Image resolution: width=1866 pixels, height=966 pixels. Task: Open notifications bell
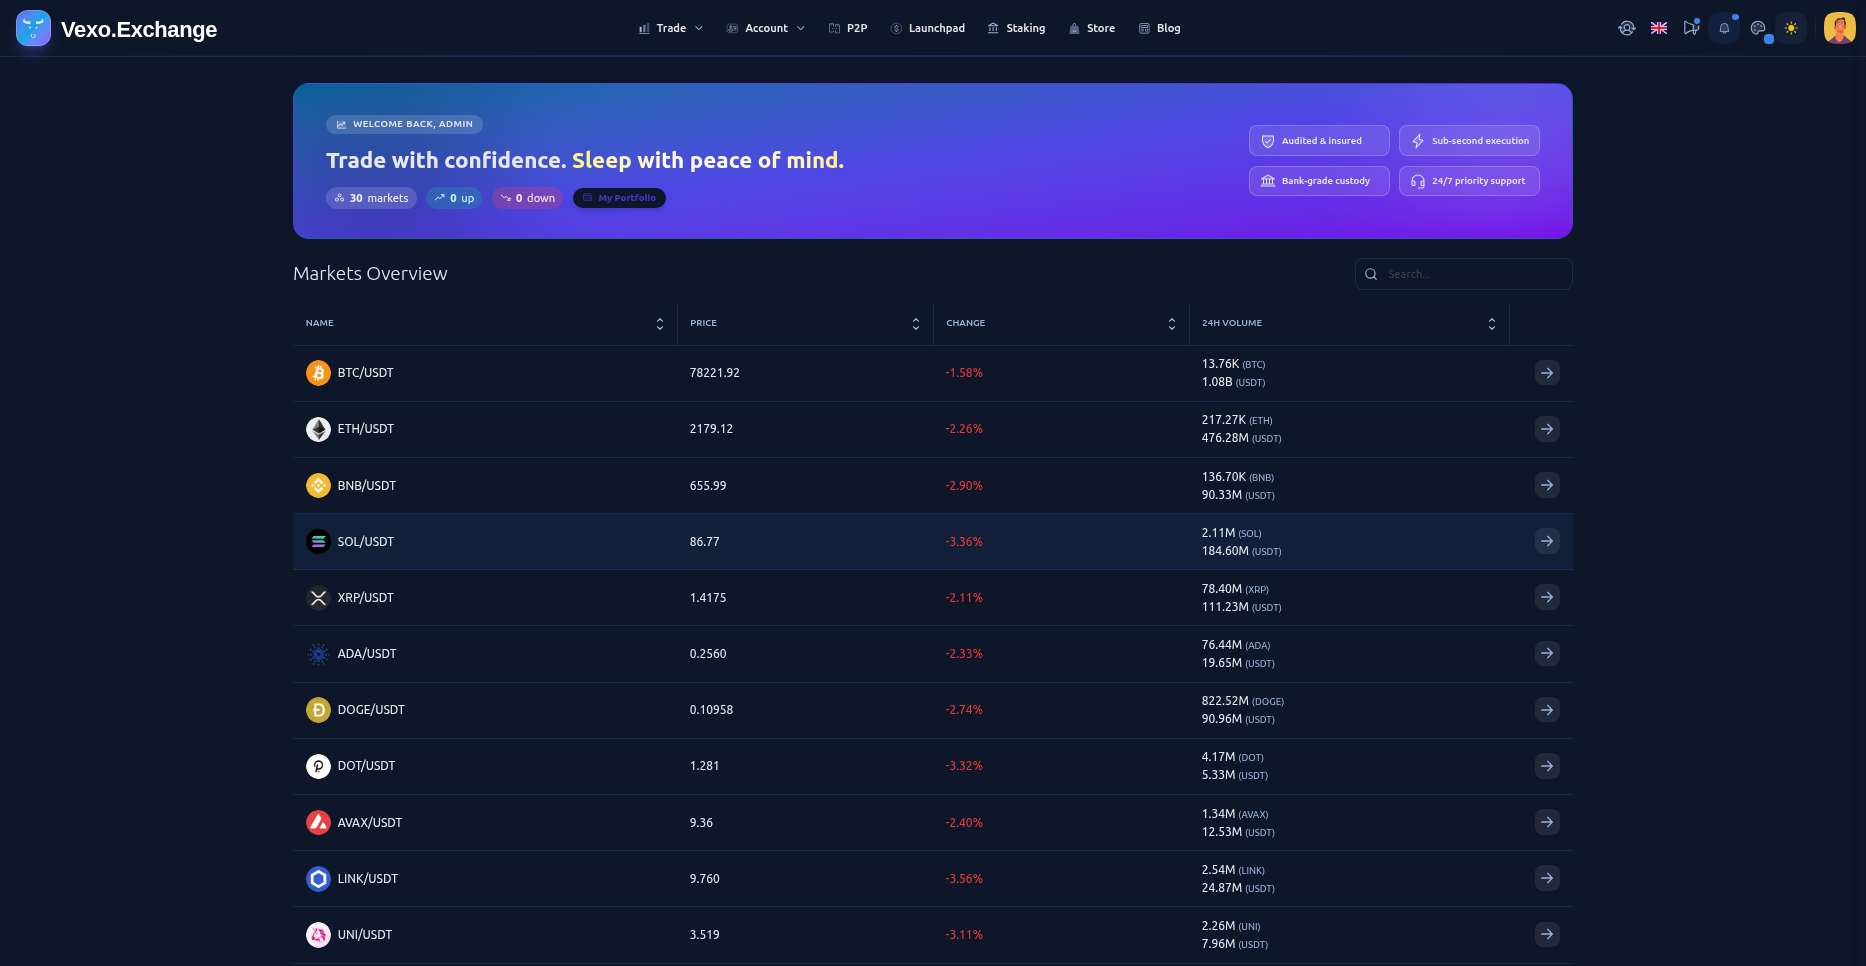coord(1724,28)
